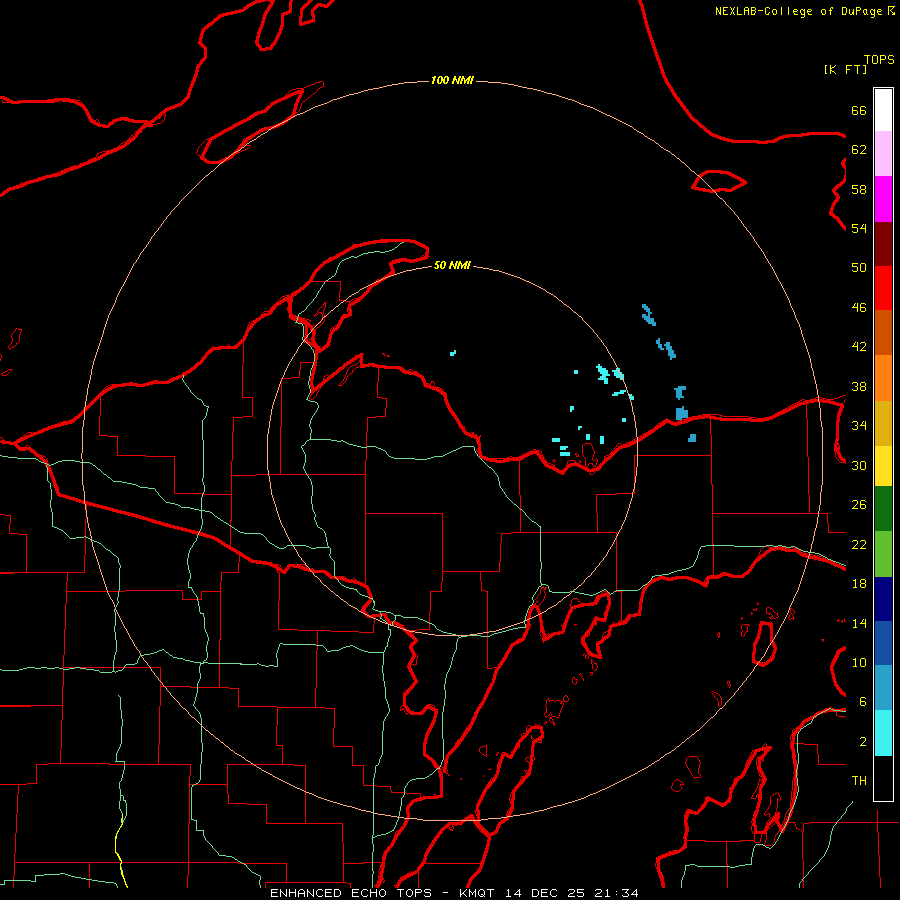Pick the magenta legend color block
This screenshot has width=900, height=900.
pos(883,199)
